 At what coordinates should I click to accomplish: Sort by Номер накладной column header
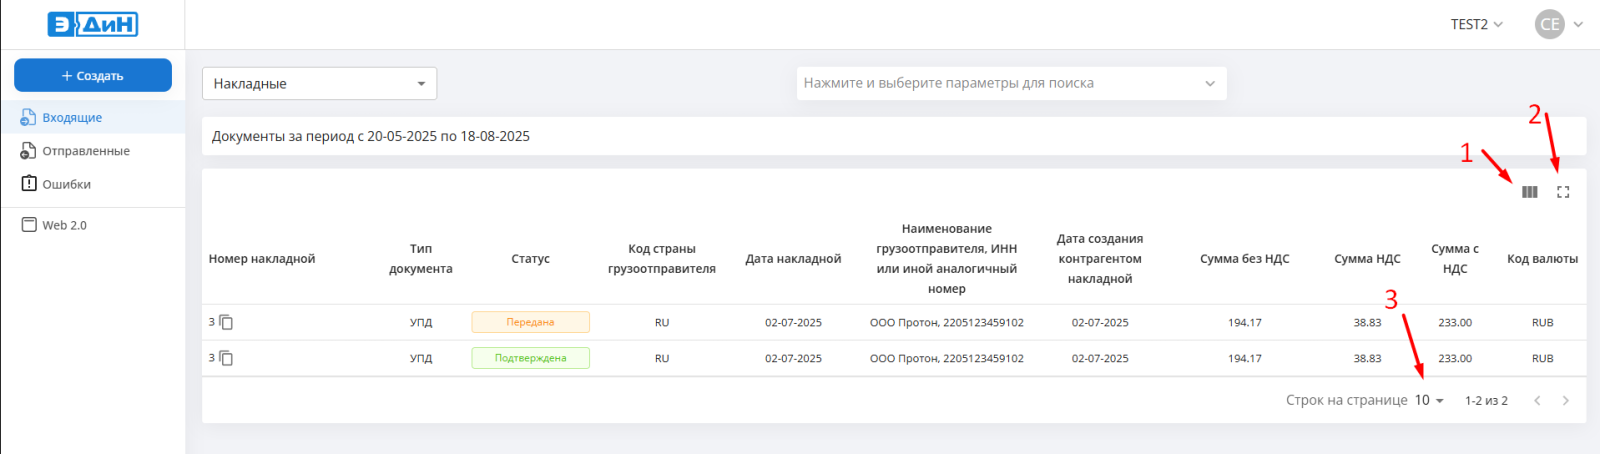[262, 259]
